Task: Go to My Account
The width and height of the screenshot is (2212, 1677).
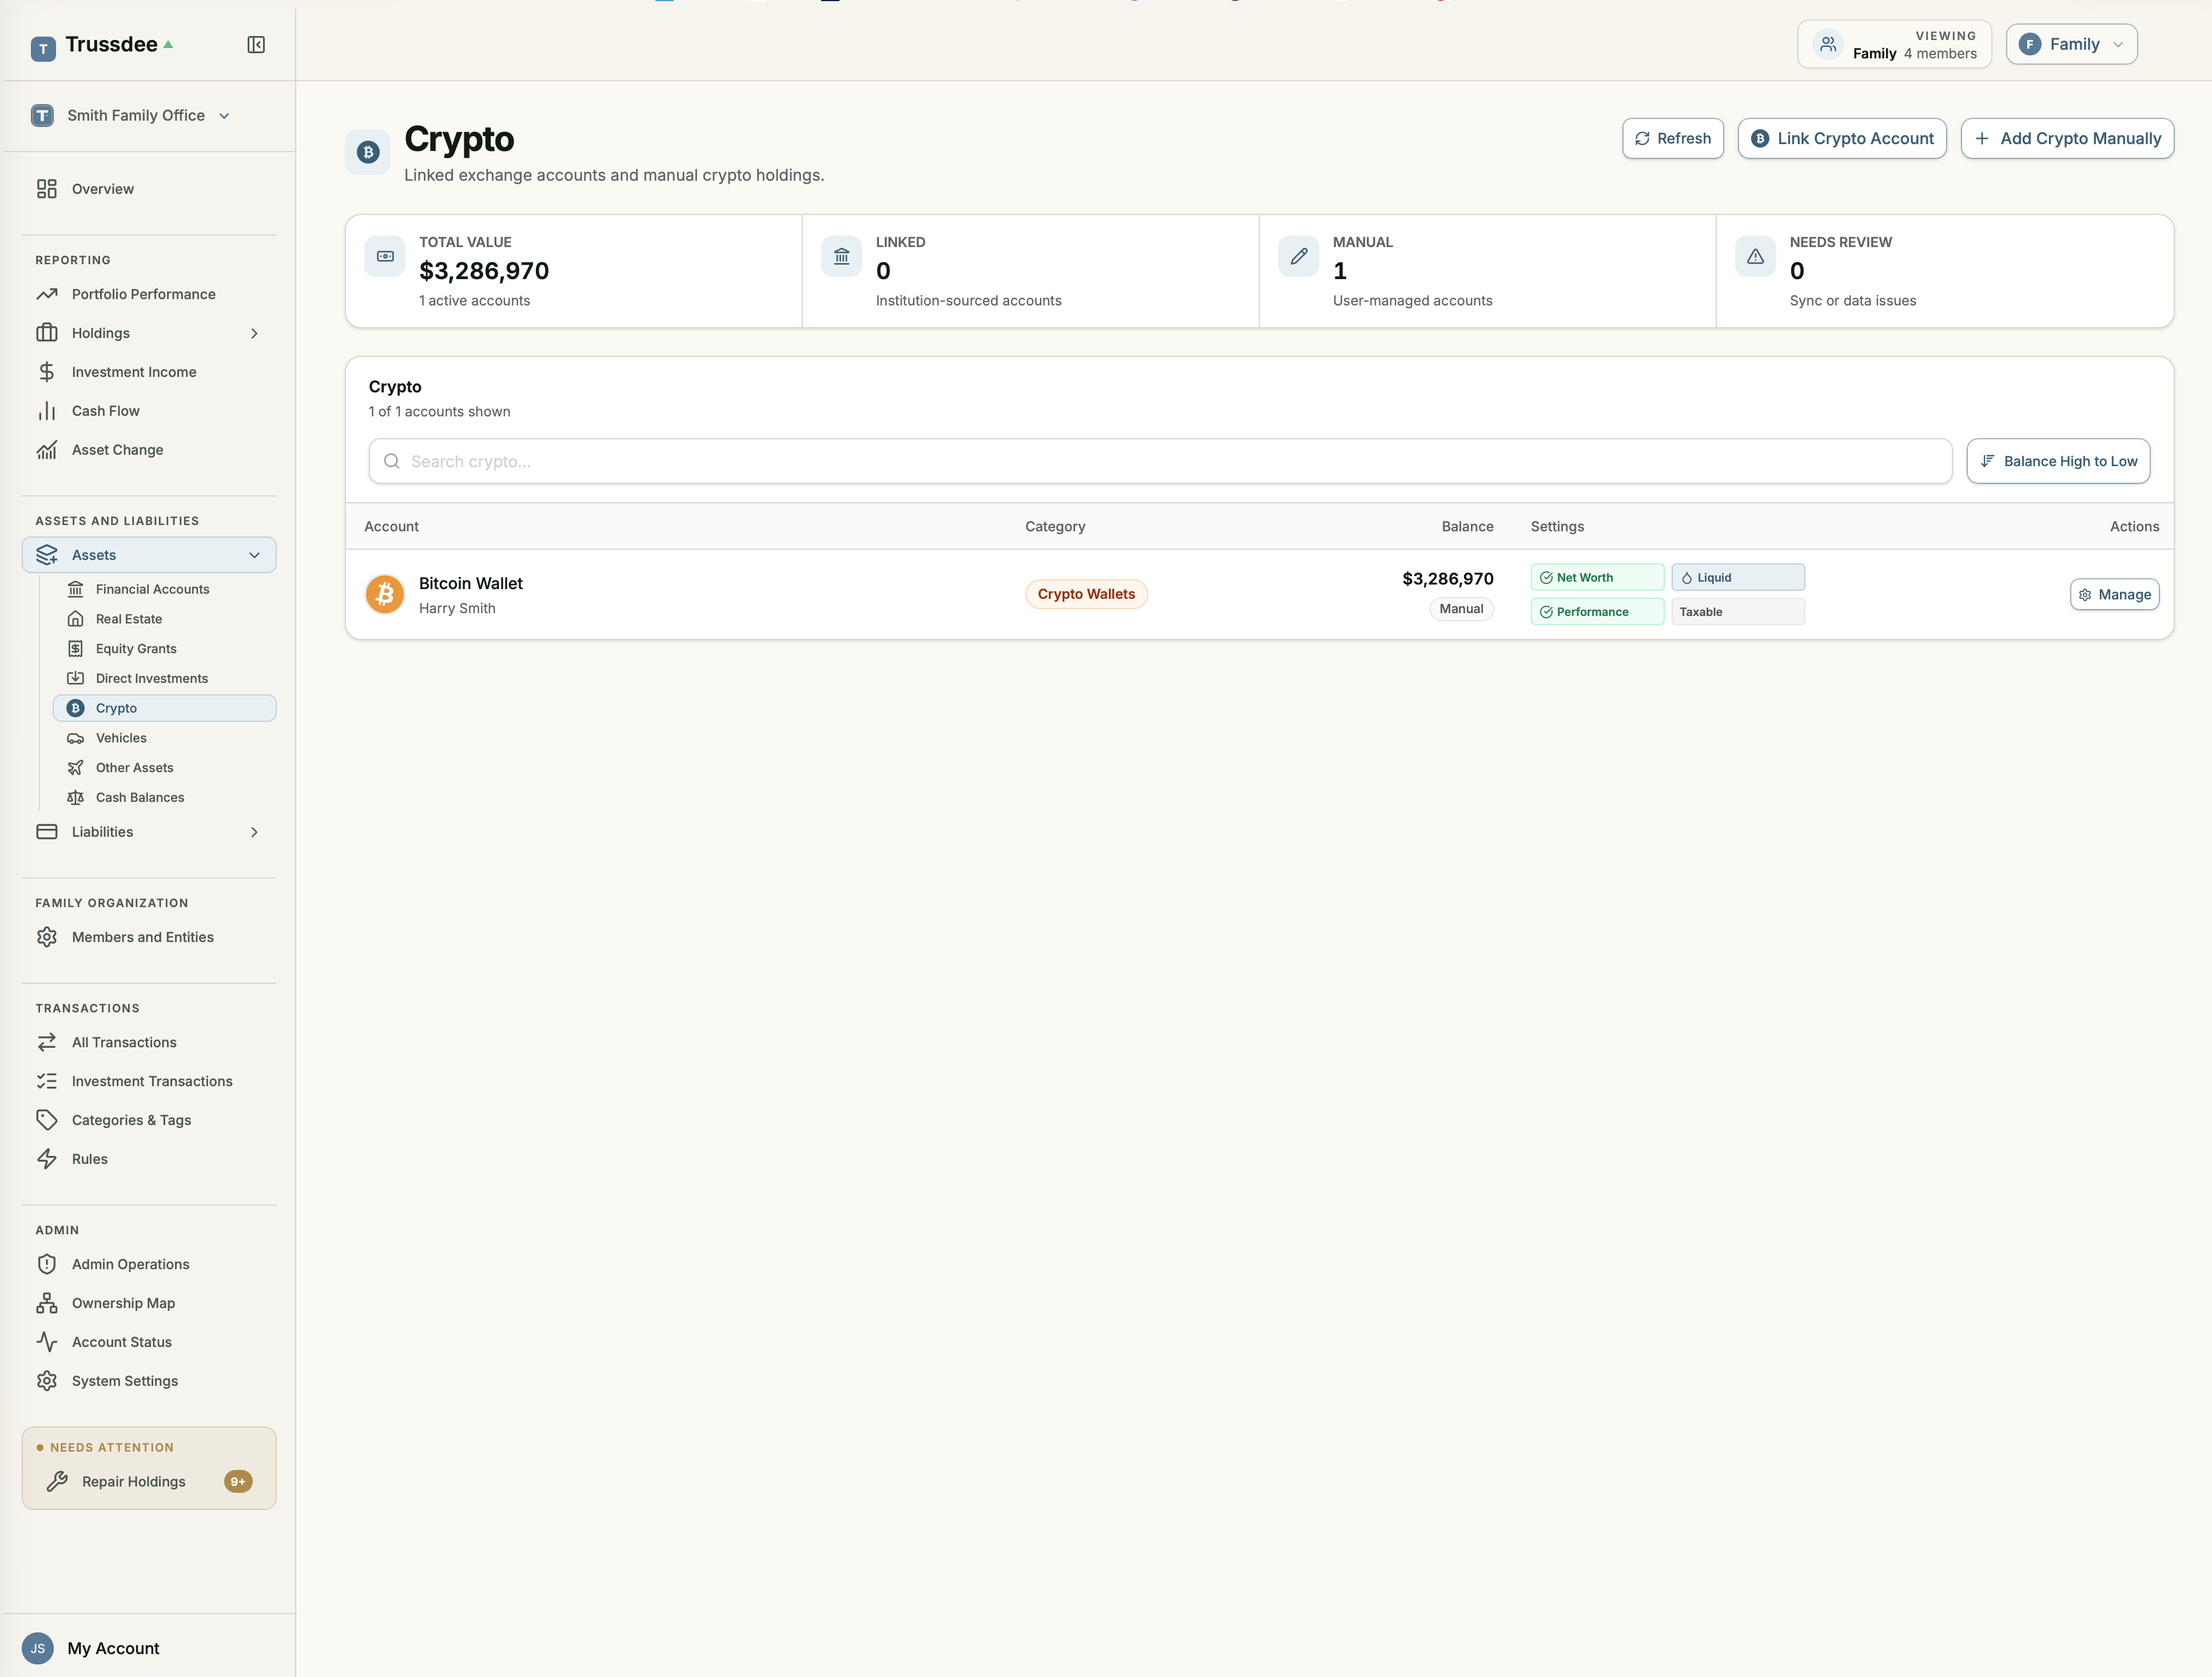Action: (113, 1648)
